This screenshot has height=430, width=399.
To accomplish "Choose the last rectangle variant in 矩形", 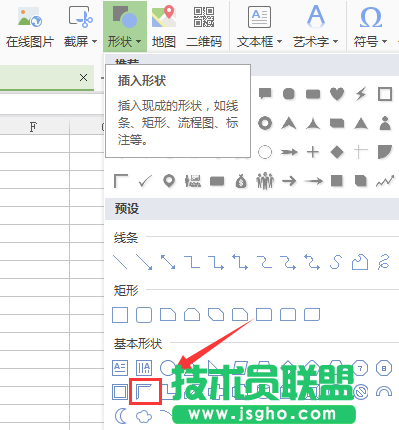I will 312,315.
